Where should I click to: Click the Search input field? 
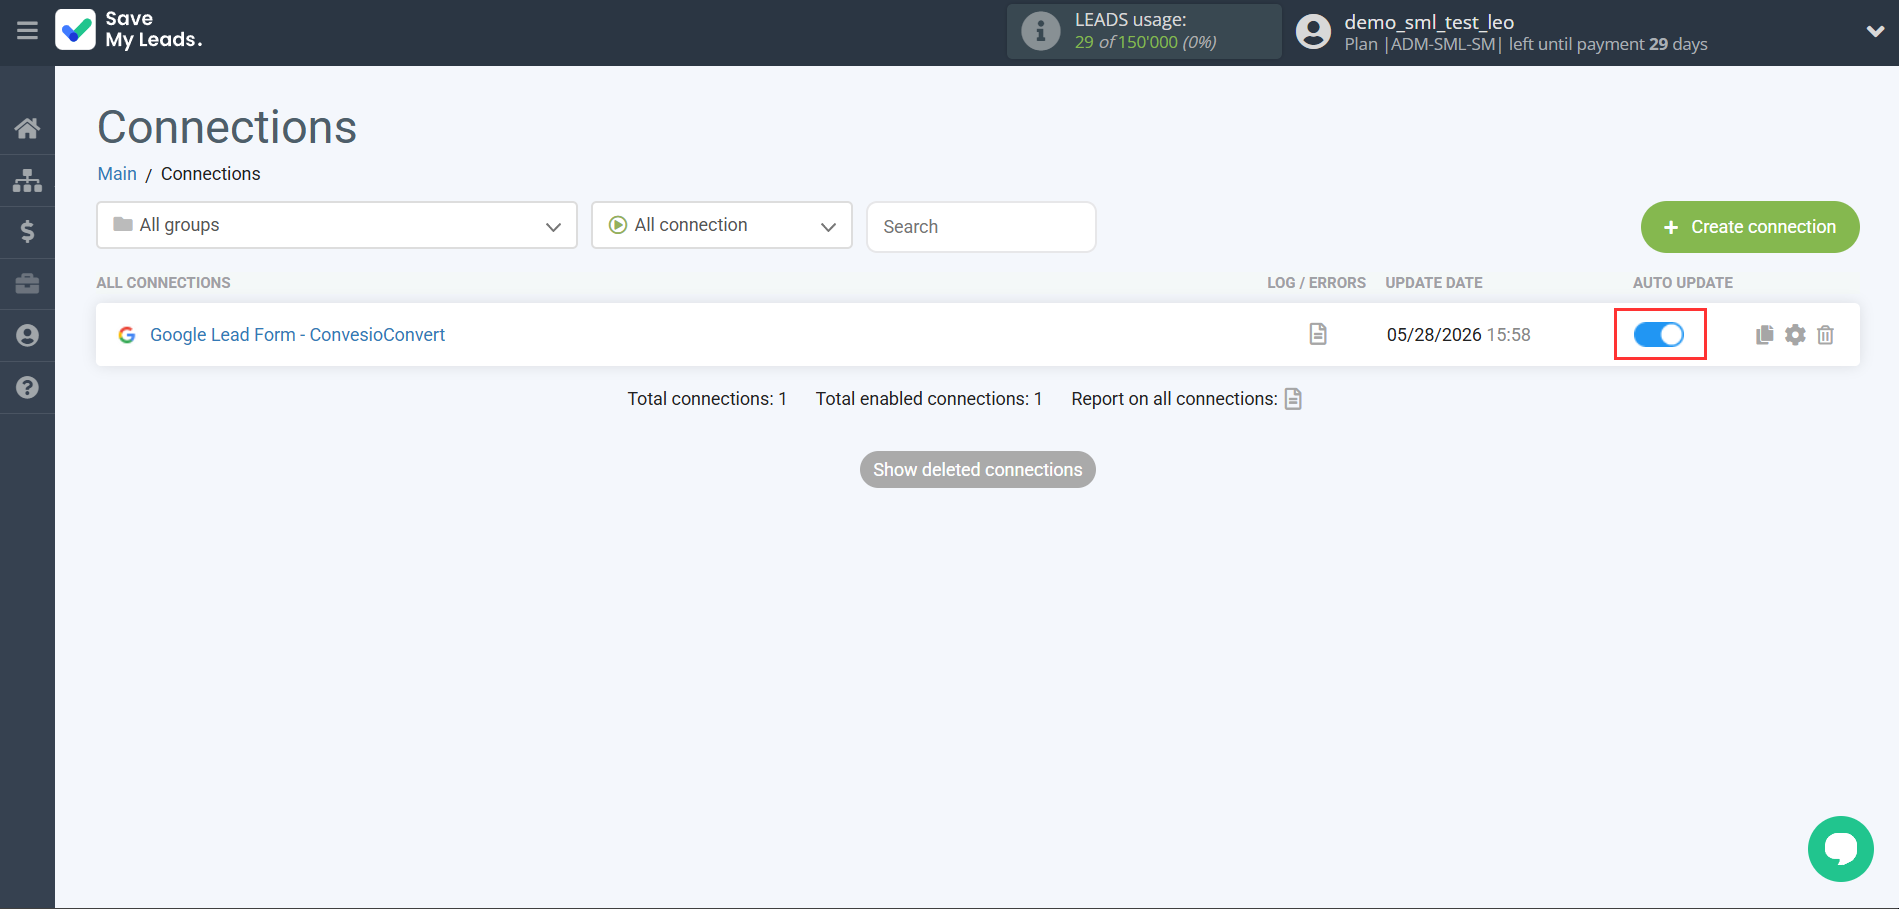click(x=981, y=227)
